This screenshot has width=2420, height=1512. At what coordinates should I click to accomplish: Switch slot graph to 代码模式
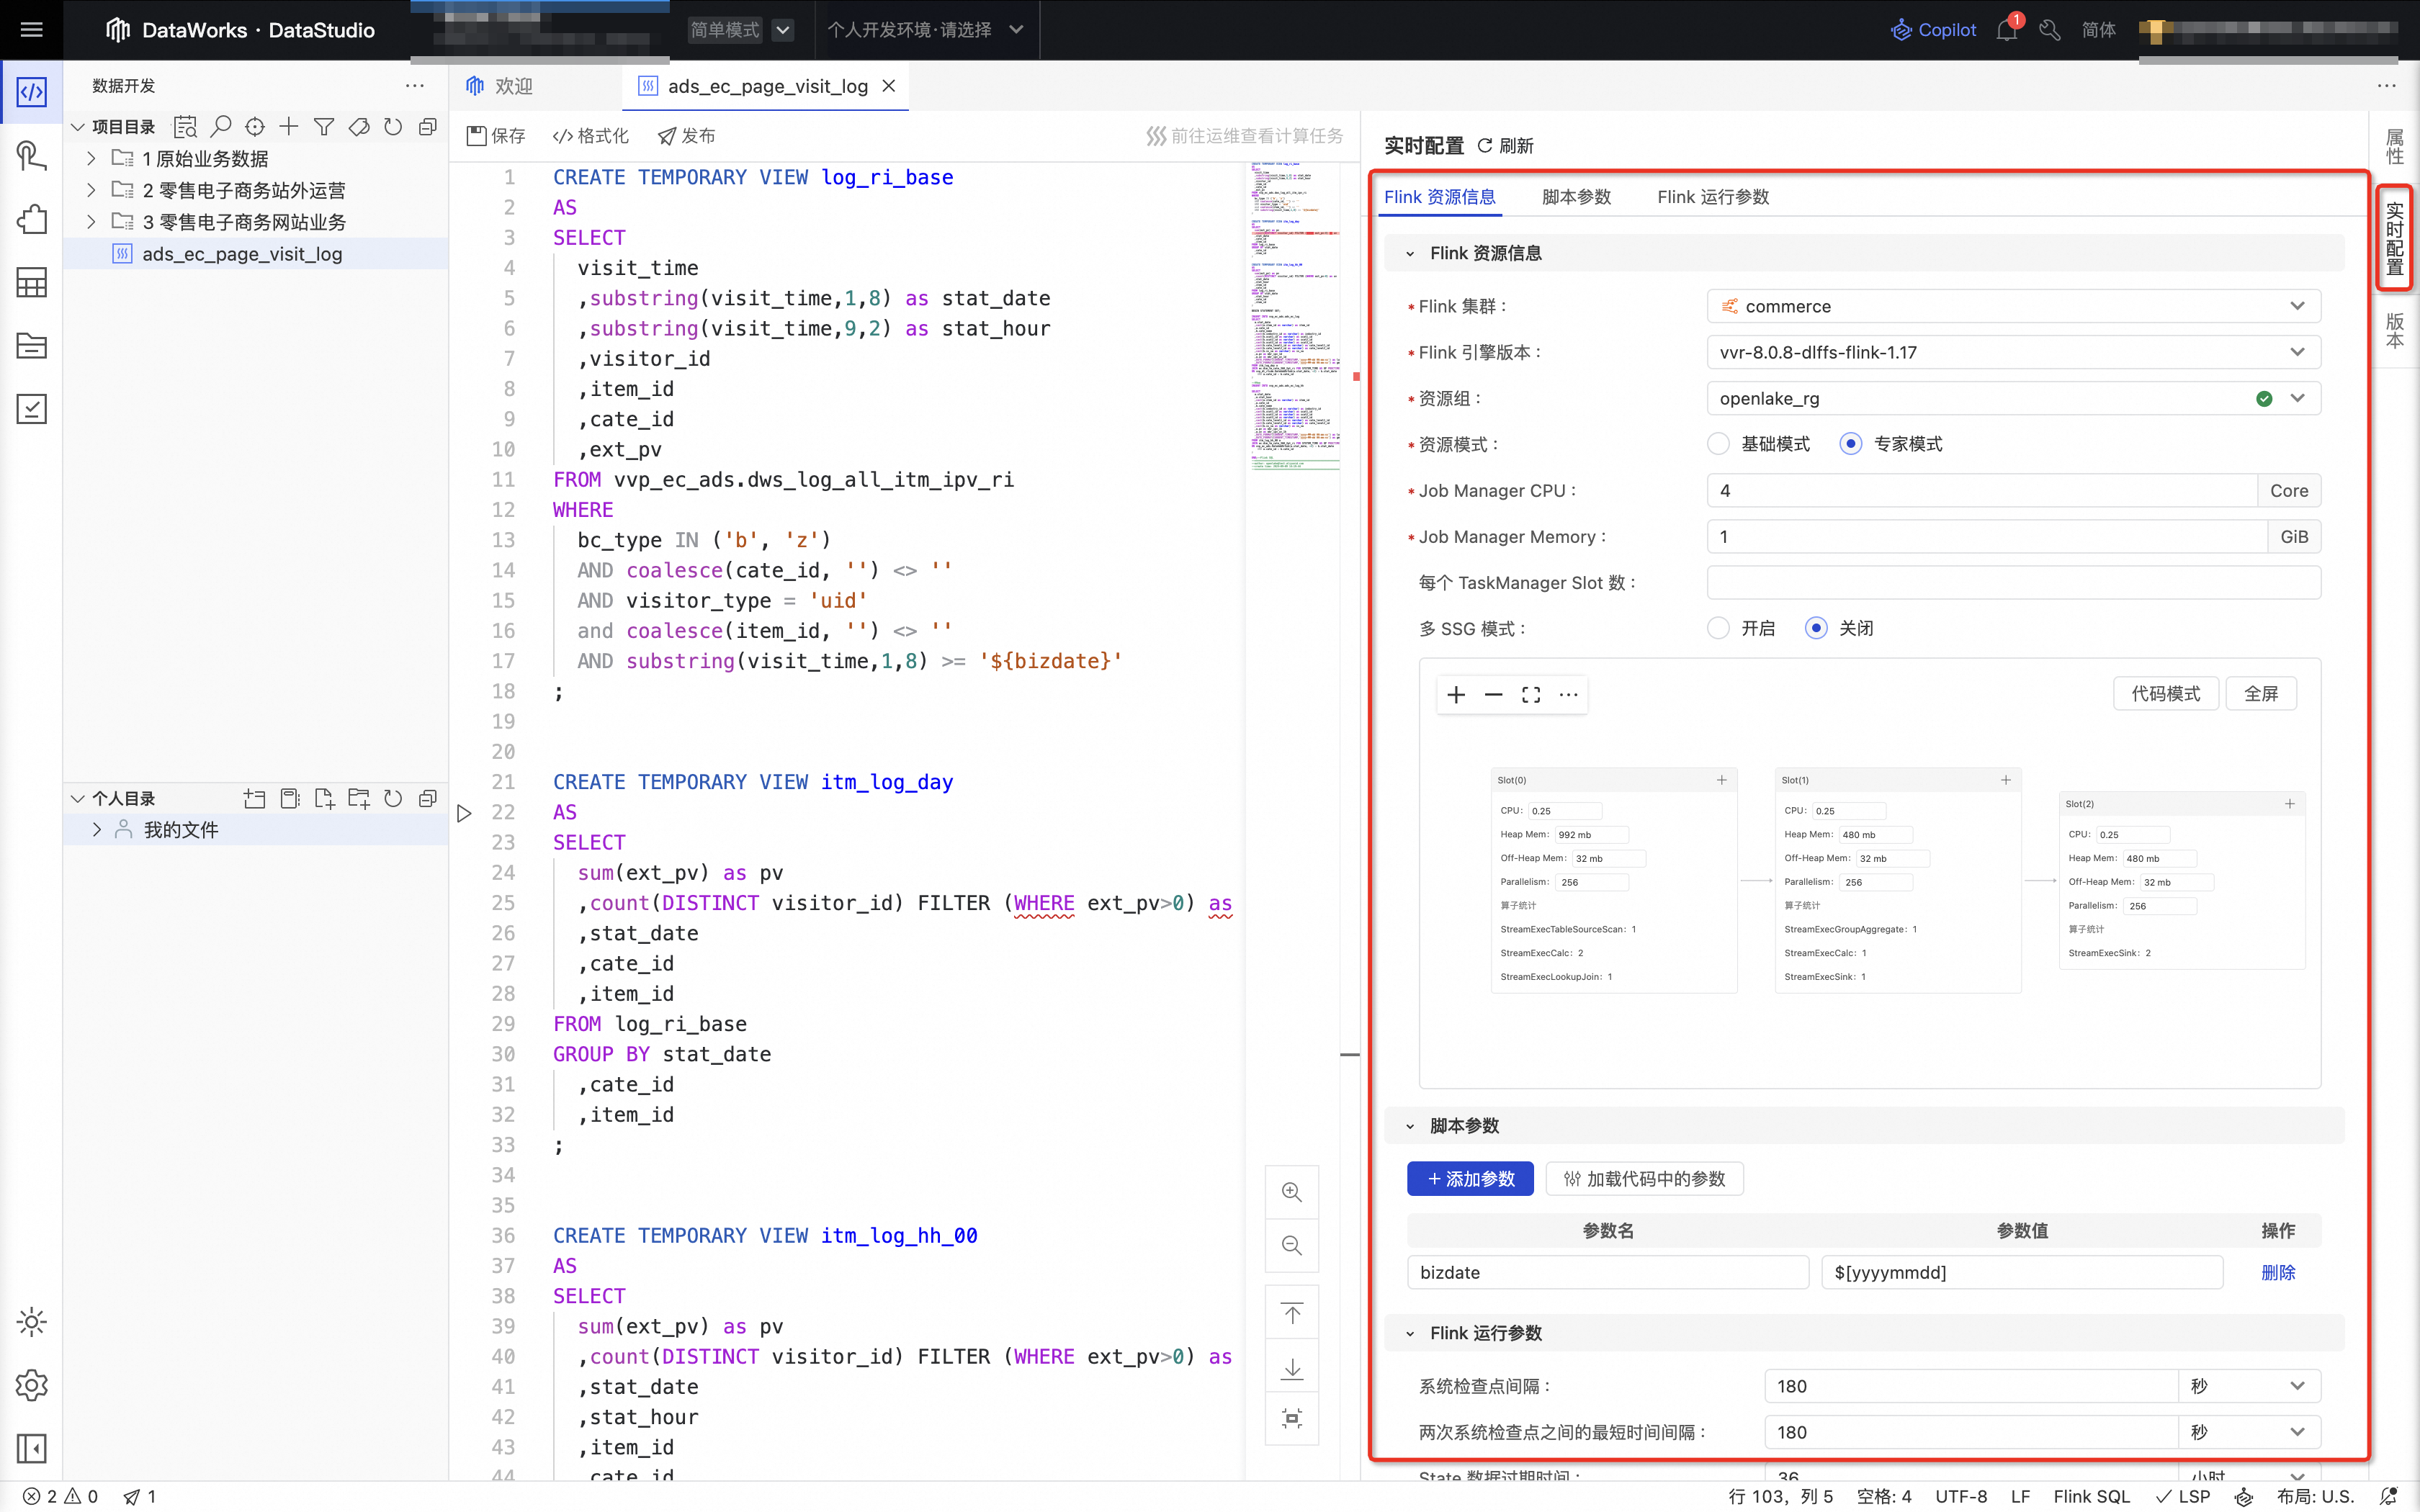point(2166,694)
